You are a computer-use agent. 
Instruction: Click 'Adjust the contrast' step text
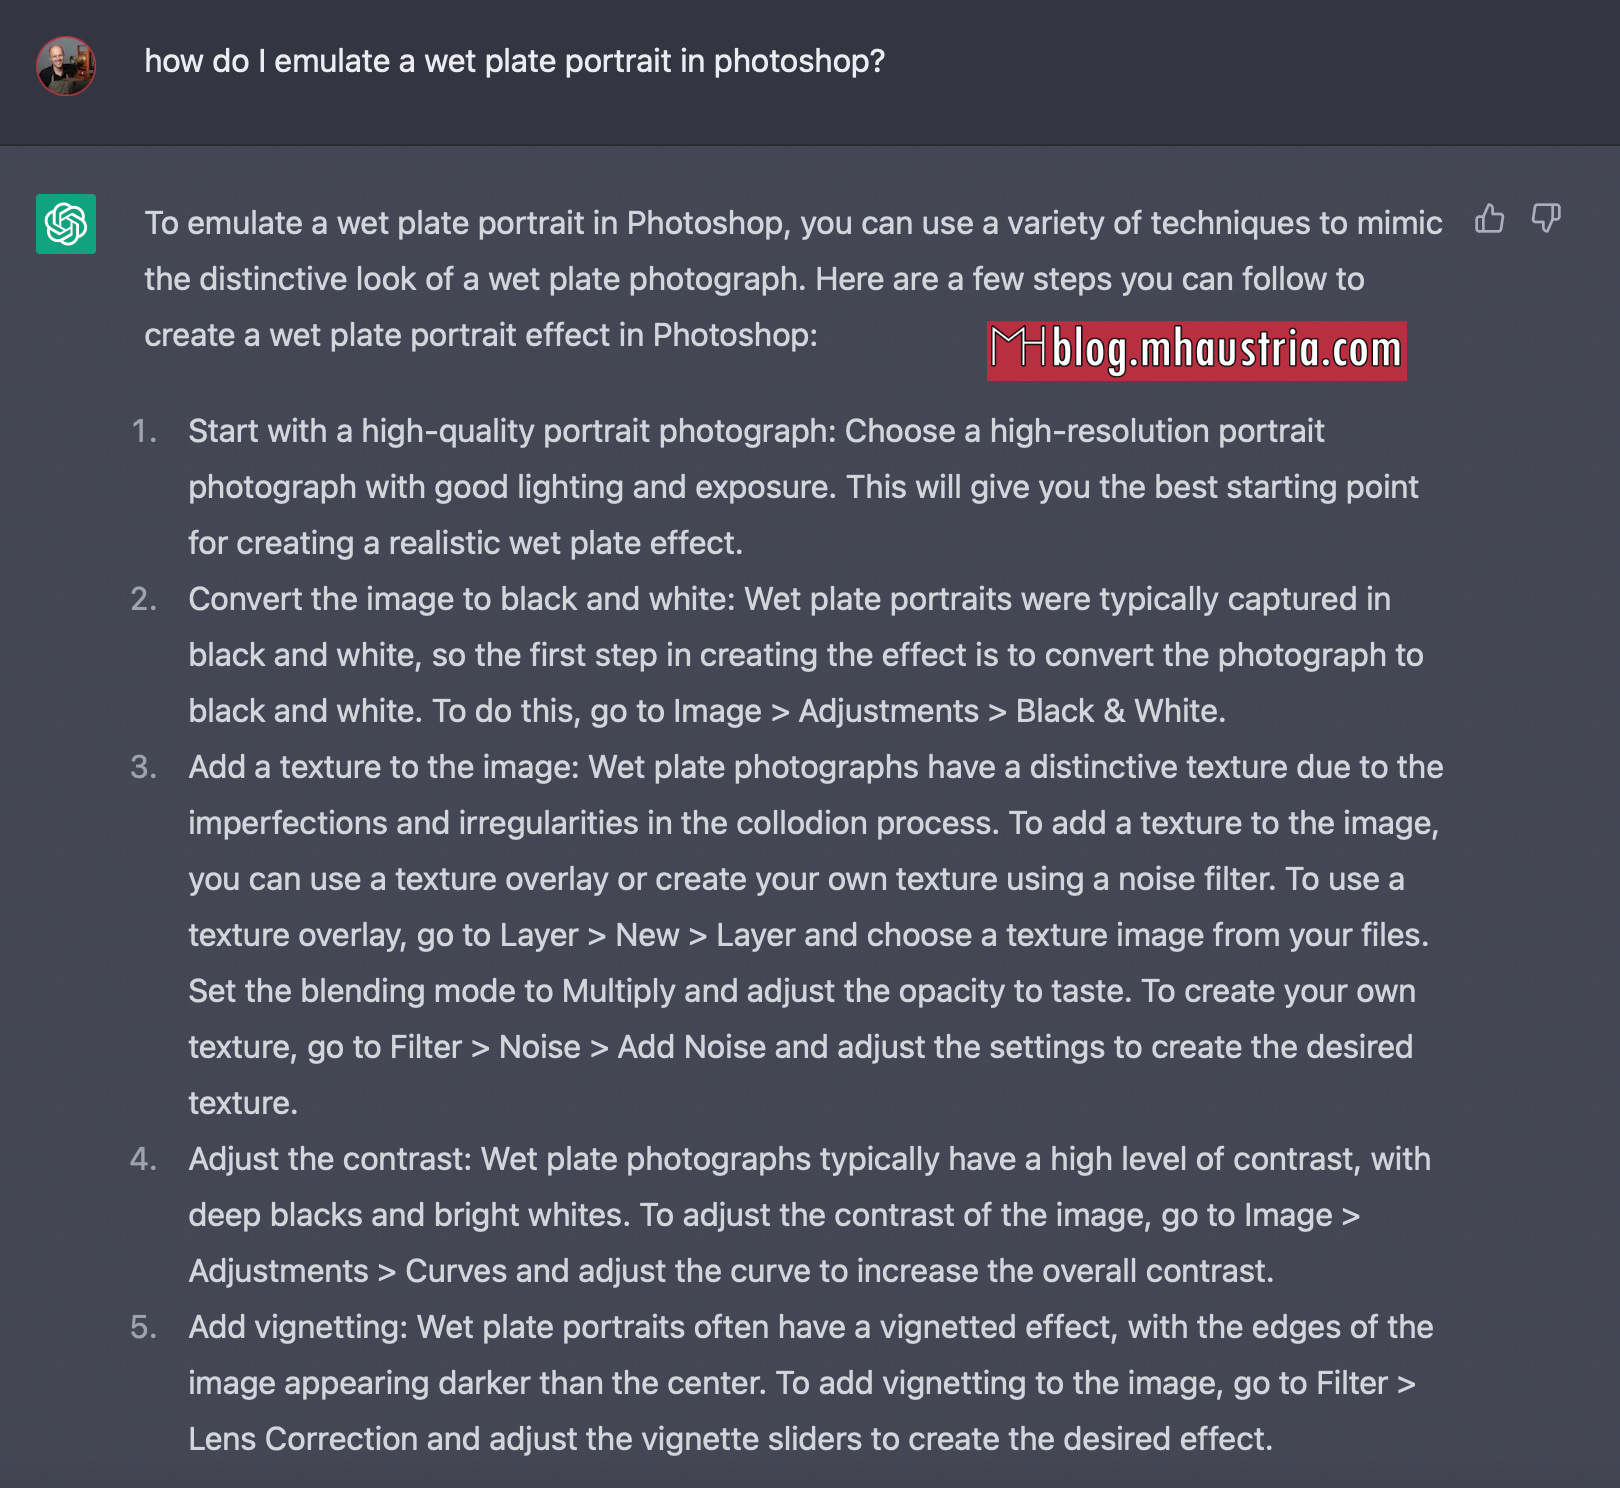tap(329, 1159)
